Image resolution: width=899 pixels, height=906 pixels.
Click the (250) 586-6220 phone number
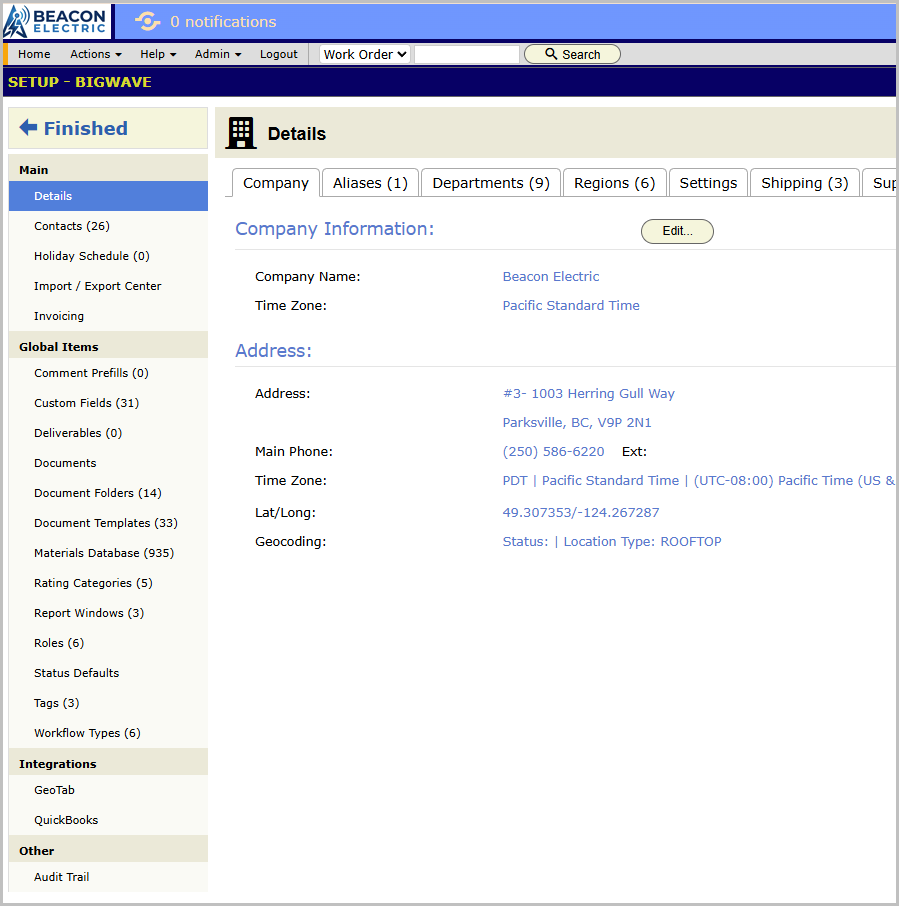[x=553, y=451]
